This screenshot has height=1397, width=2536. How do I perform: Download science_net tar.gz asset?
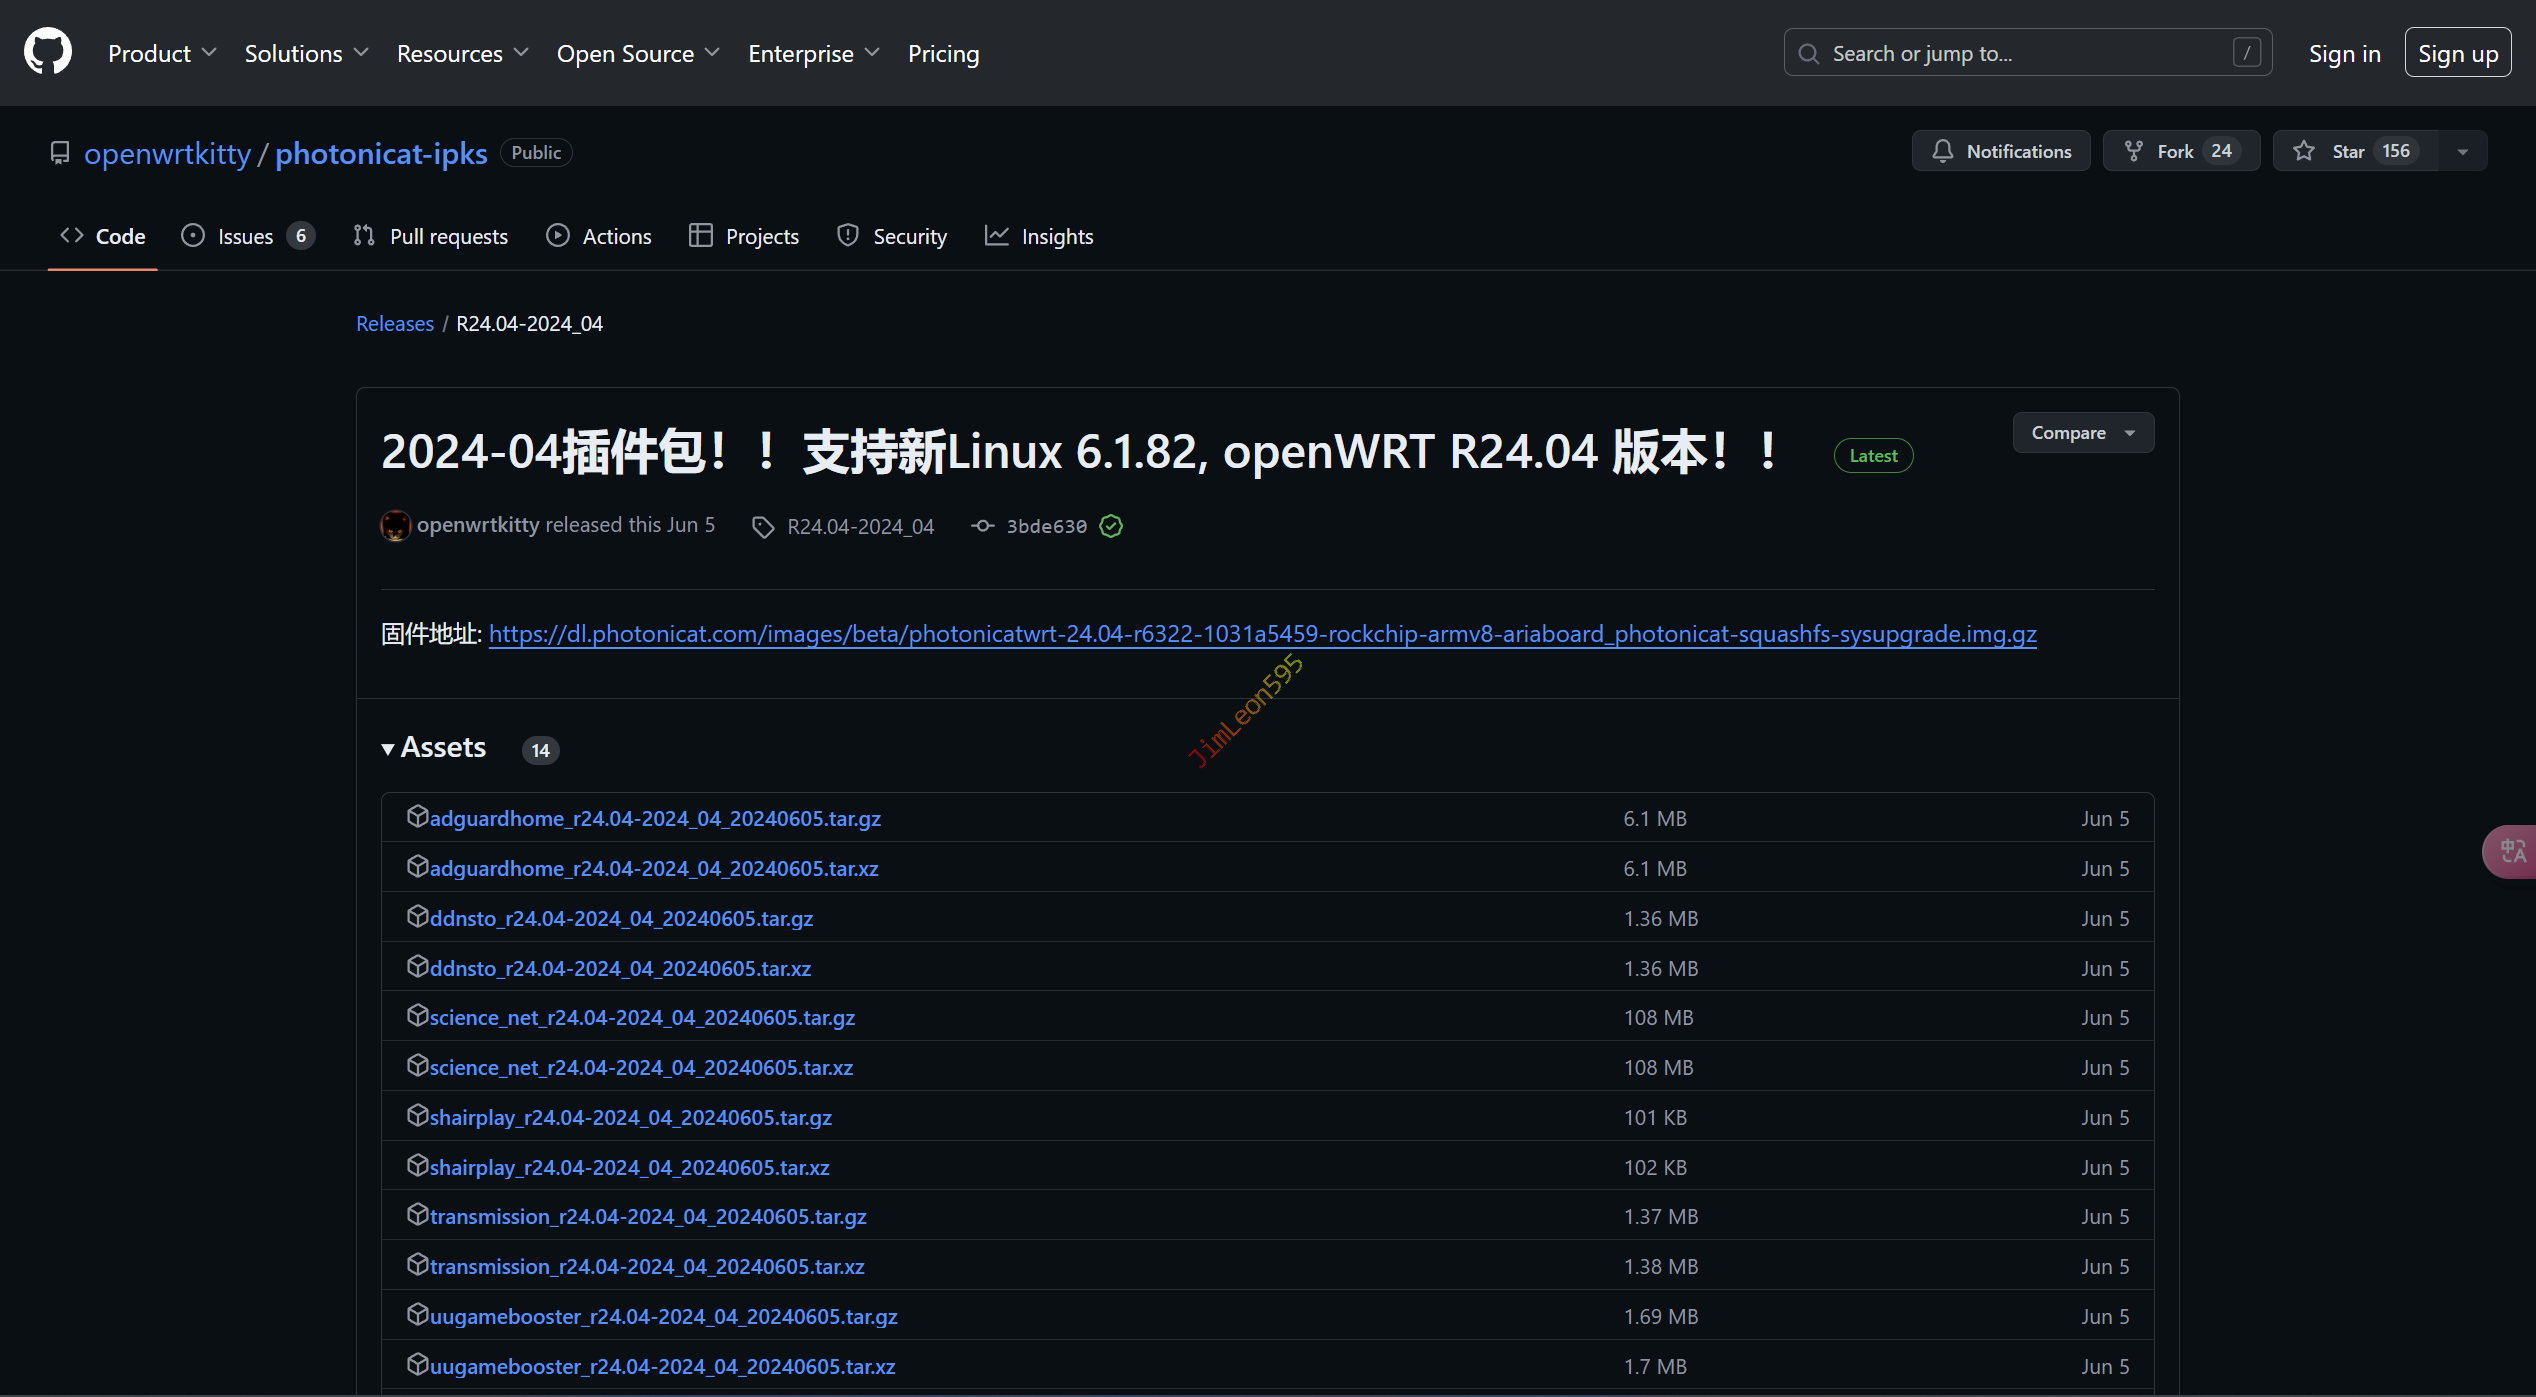(642, 1017)
